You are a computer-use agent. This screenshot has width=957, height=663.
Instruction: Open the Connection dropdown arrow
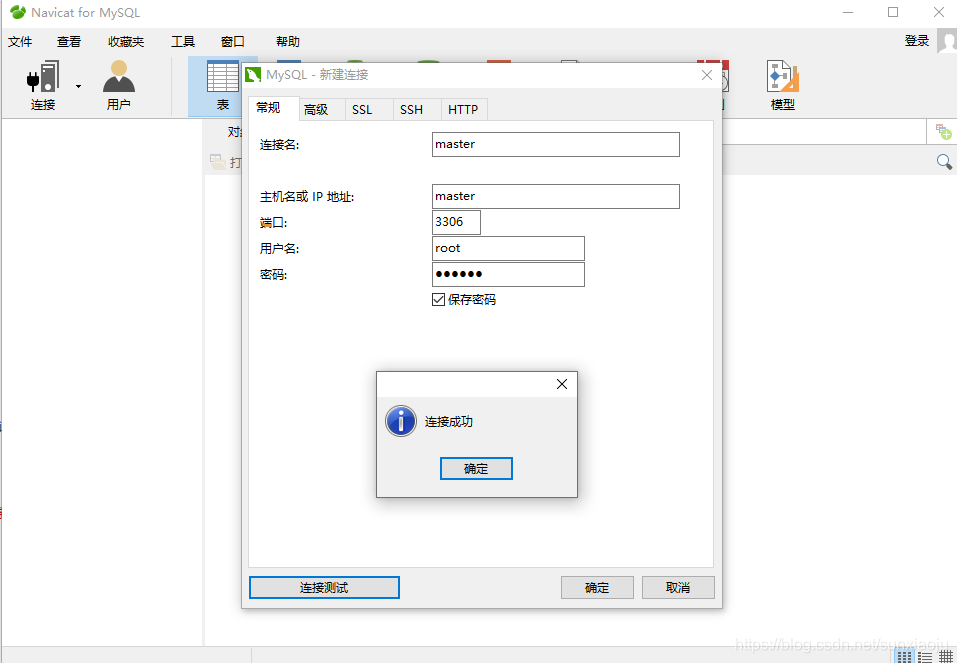point(78,87)
